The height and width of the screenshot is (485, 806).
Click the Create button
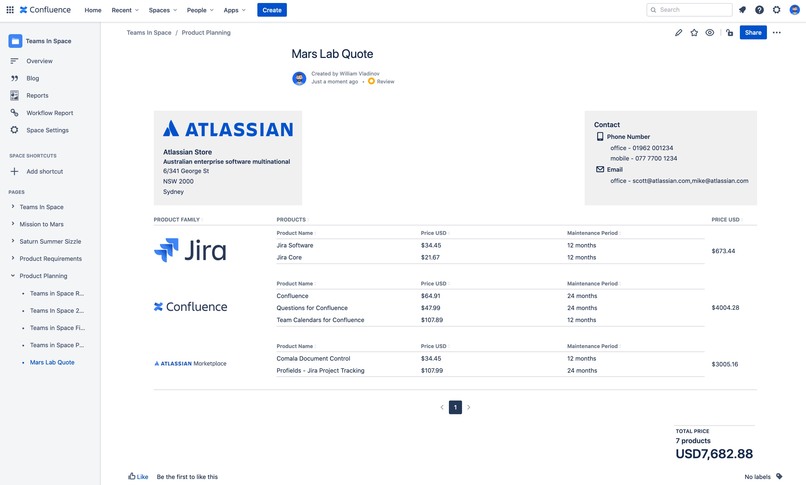pyautogui.click(x=272, y=10)
